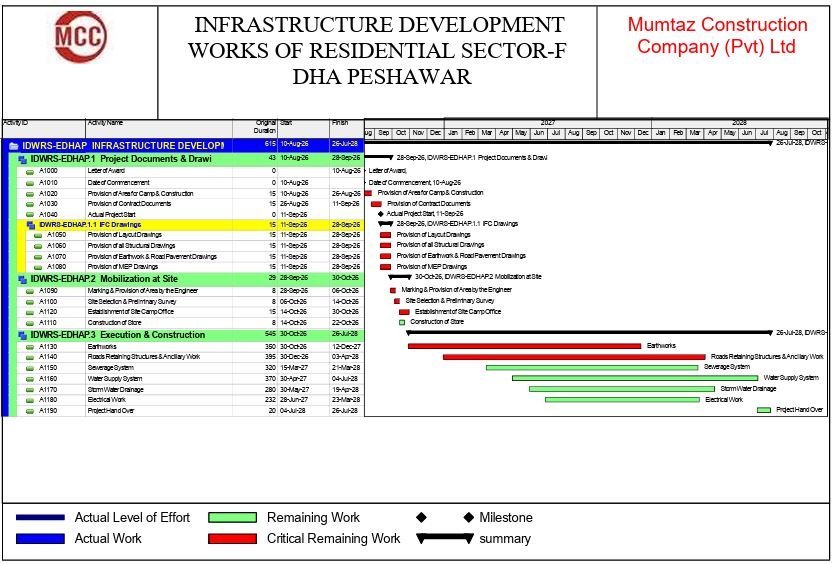The image size is (837, 564).
Task: Click activity name 'Provision of Contract Documents'
Action: point(129,204)
